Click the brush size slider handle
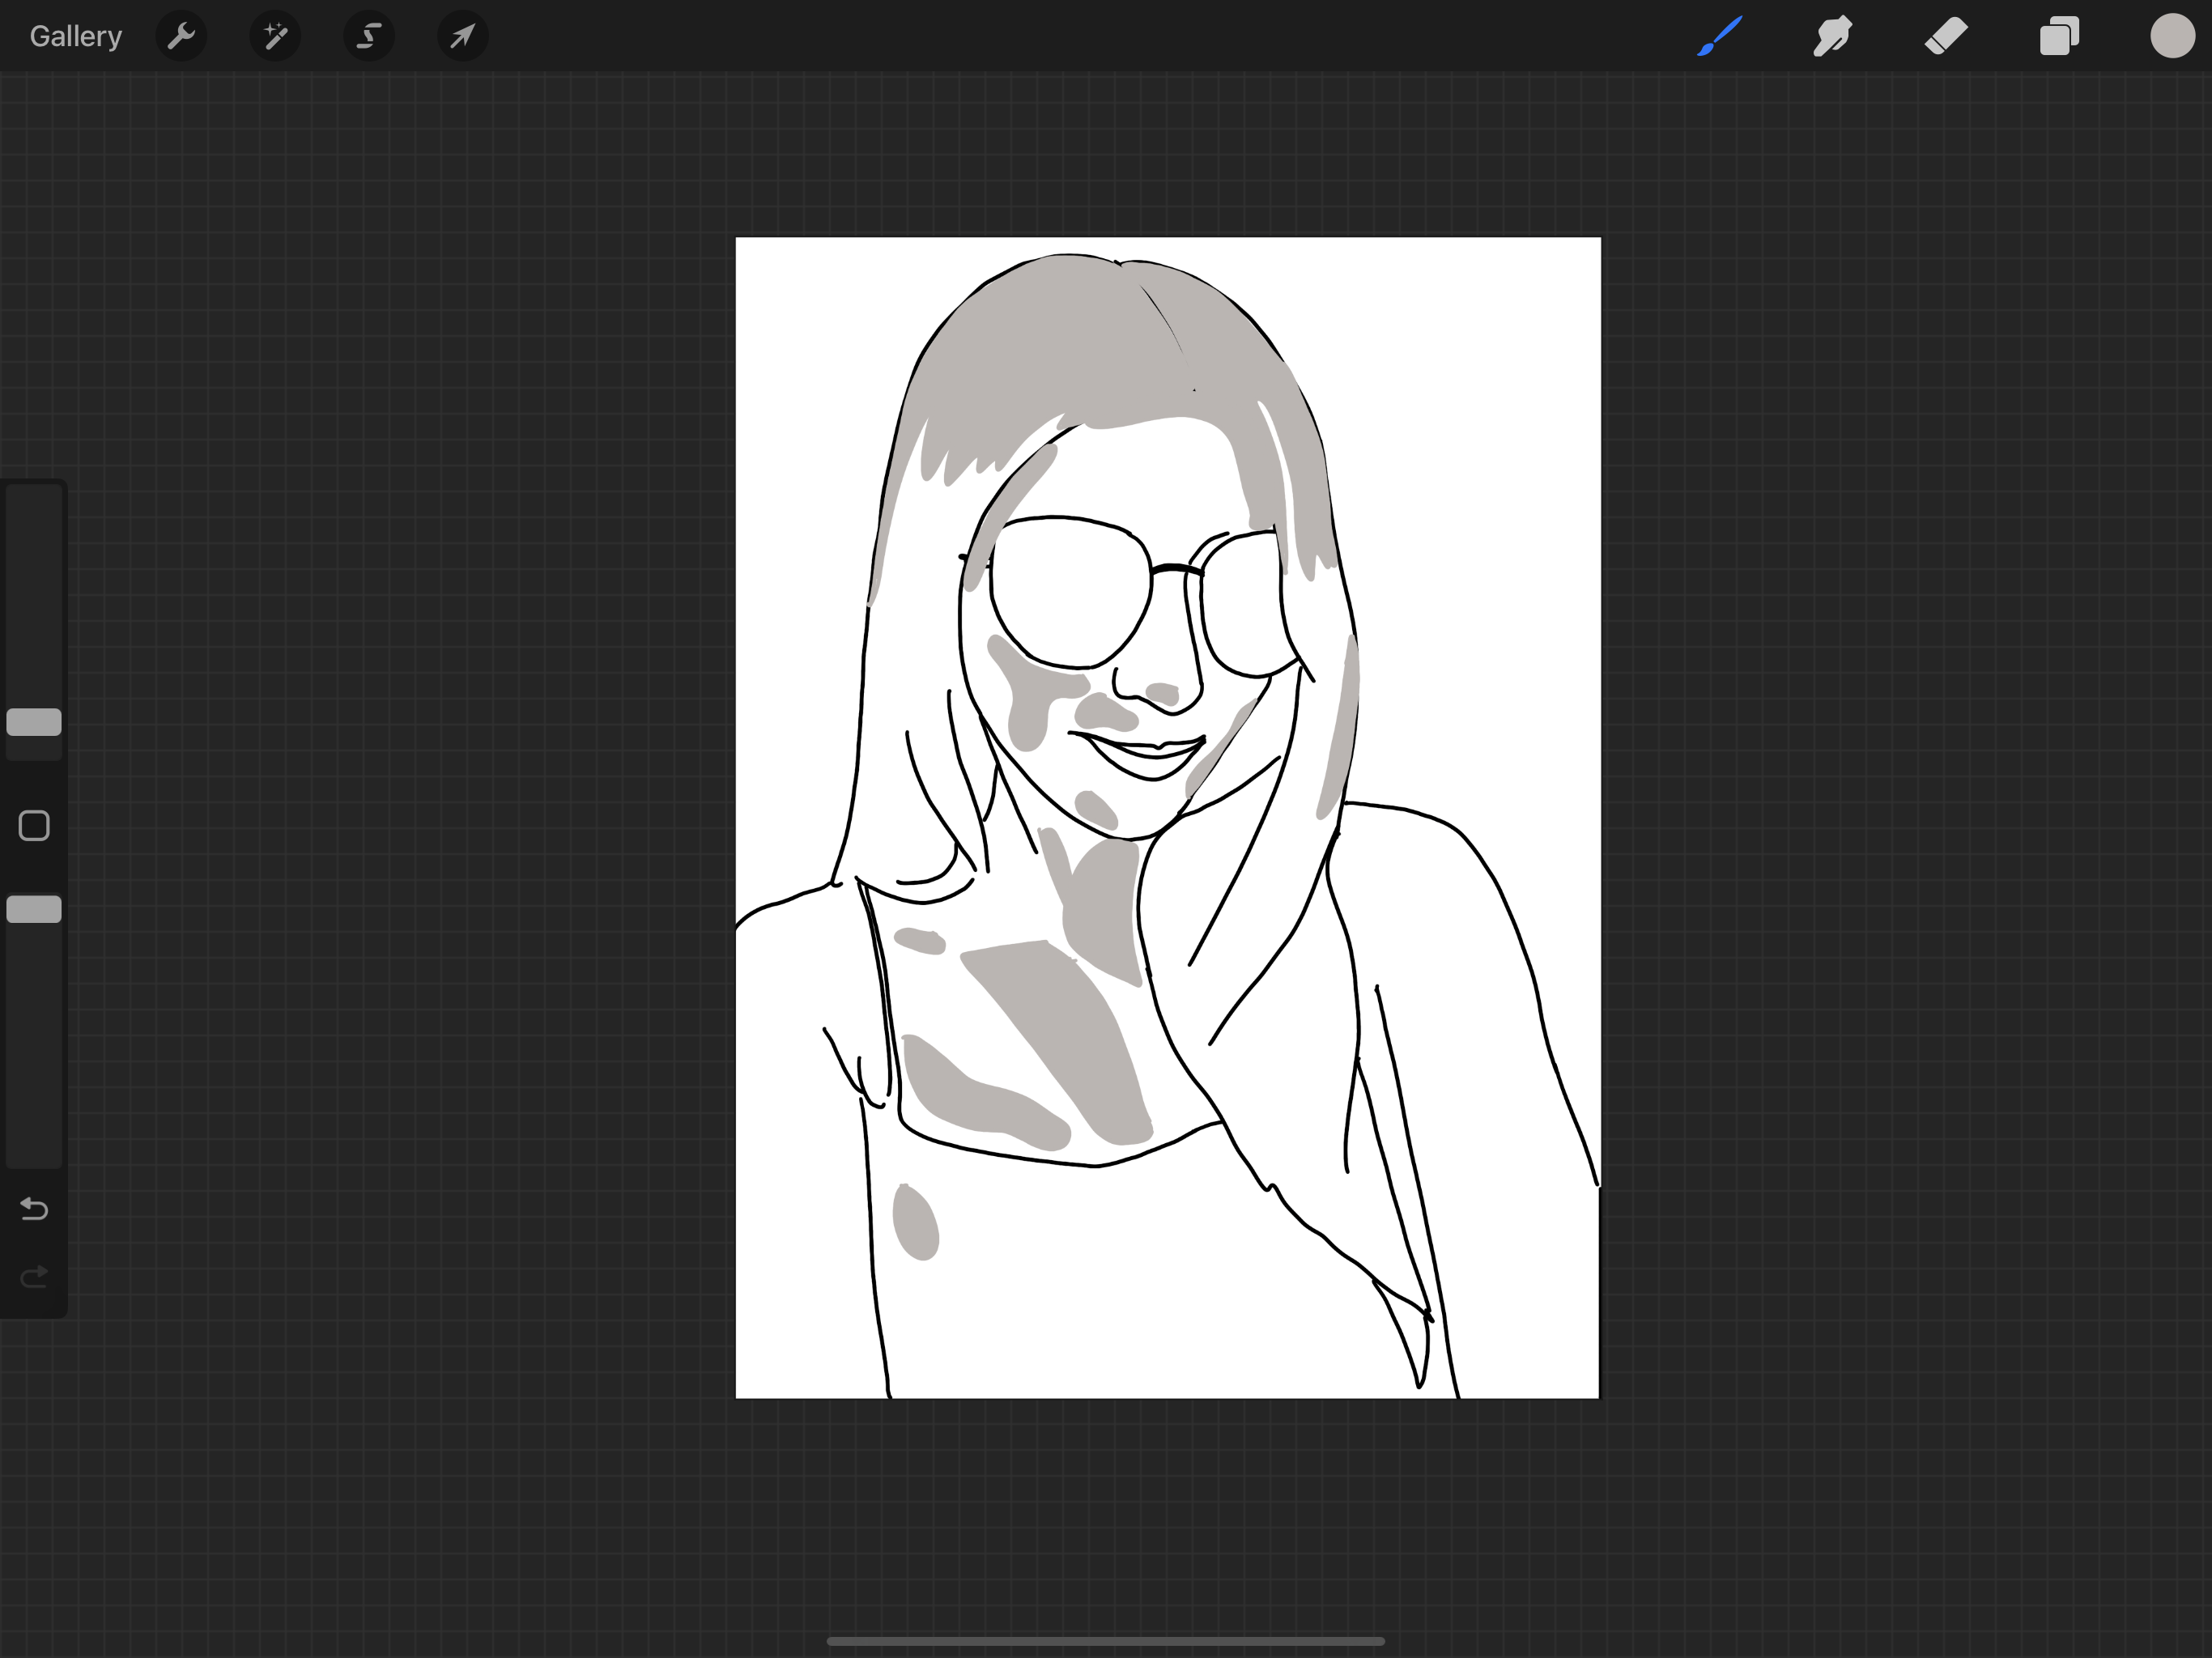Image resolution: width=2212 pixels, height=1658 pixels. pyautogui.click(x=34, y=722)
